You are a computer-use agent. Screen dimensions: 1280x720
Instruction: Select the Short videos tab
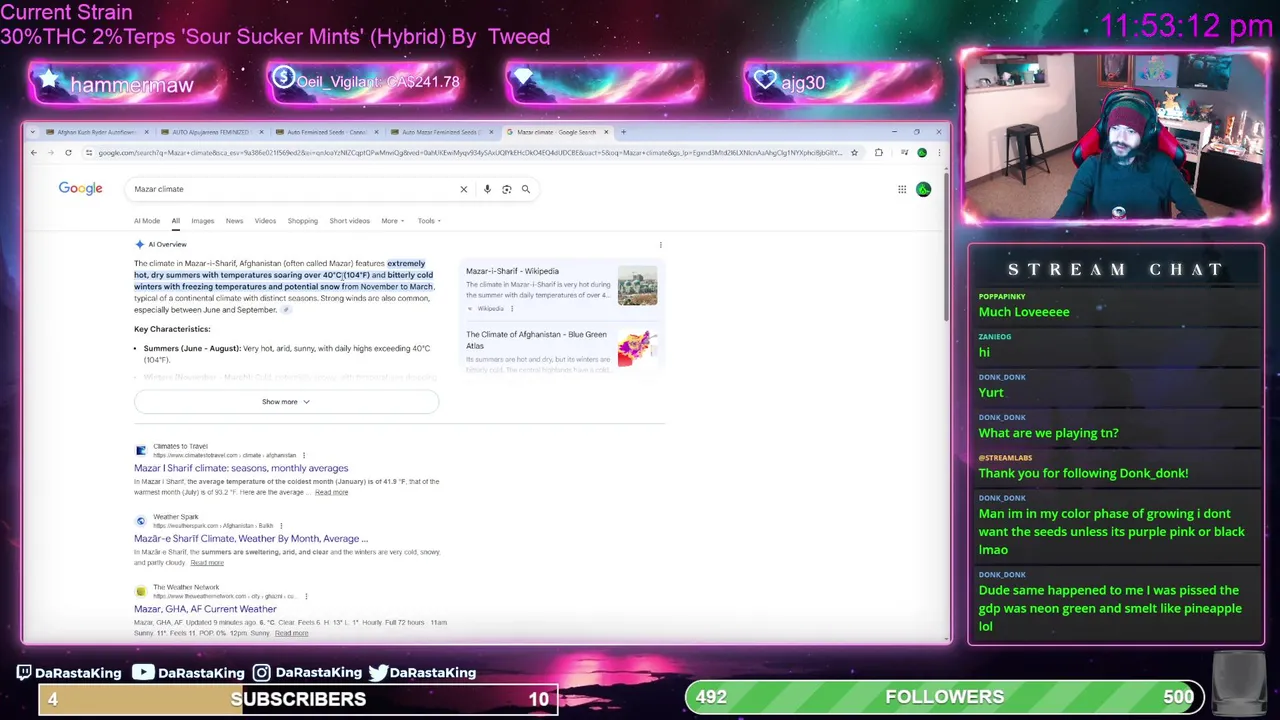[350, 221]
